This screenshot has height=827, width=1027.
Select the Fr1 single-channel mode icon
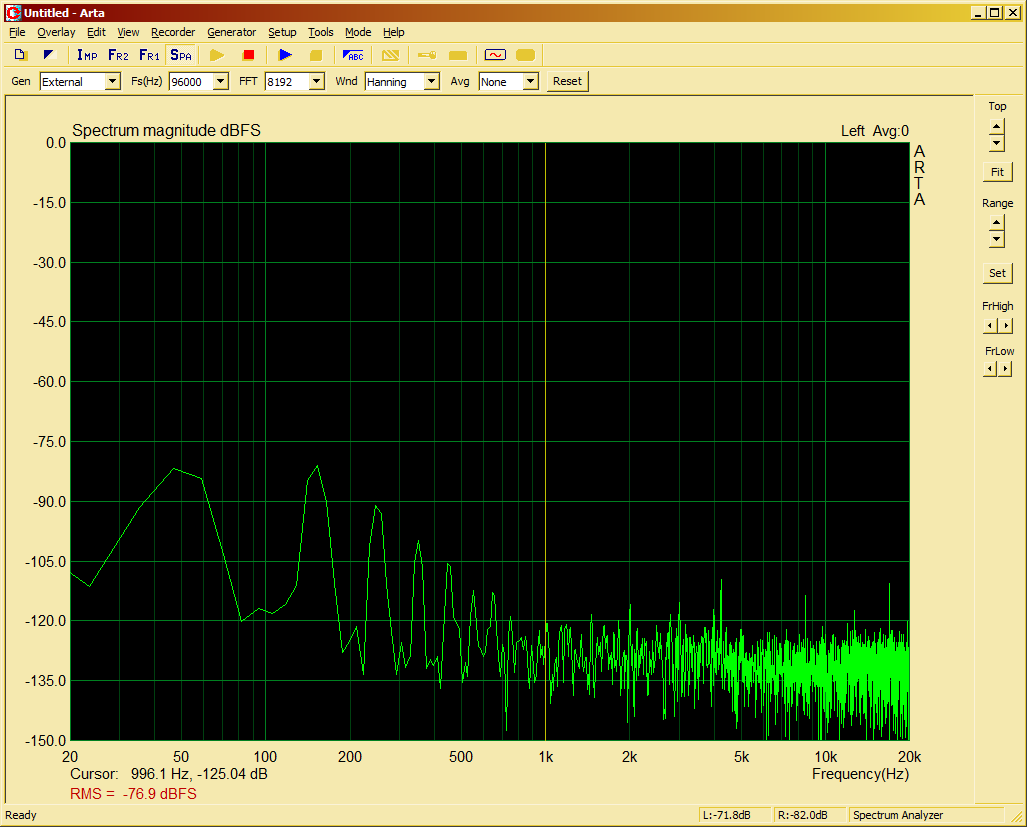pos(149,55)
